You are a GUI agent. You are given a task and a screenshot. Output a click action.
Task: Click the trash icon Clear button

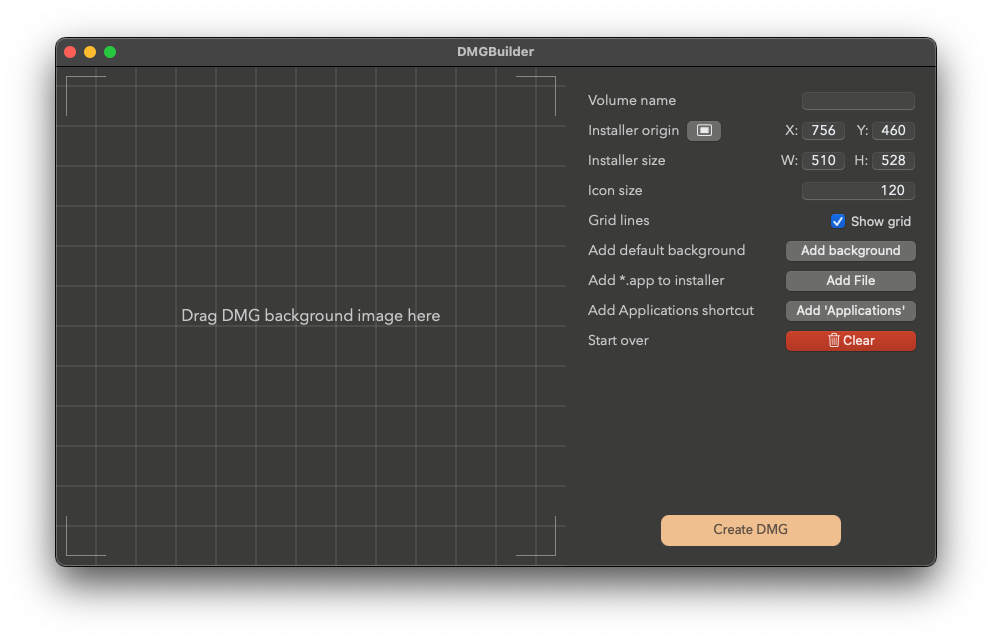coord(850,341)
